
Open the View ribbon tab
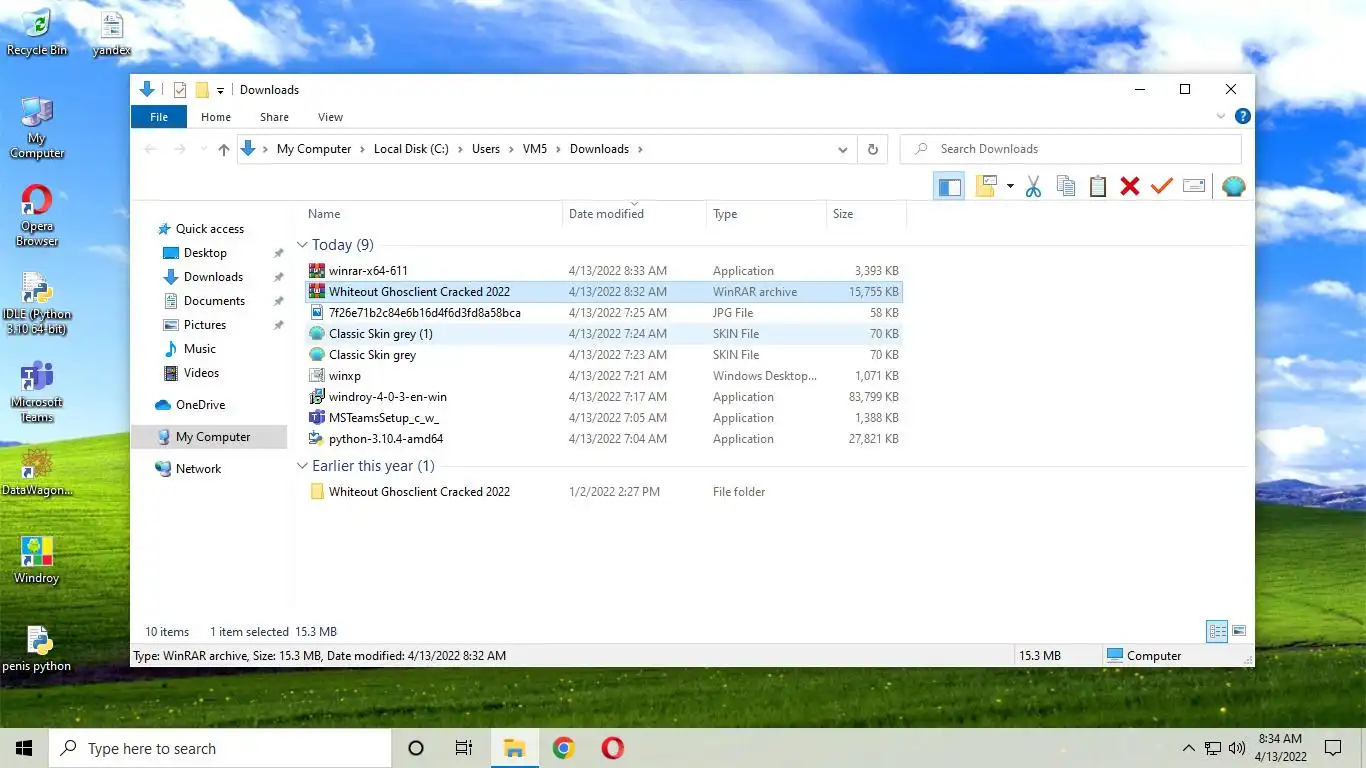coord(330,117)
